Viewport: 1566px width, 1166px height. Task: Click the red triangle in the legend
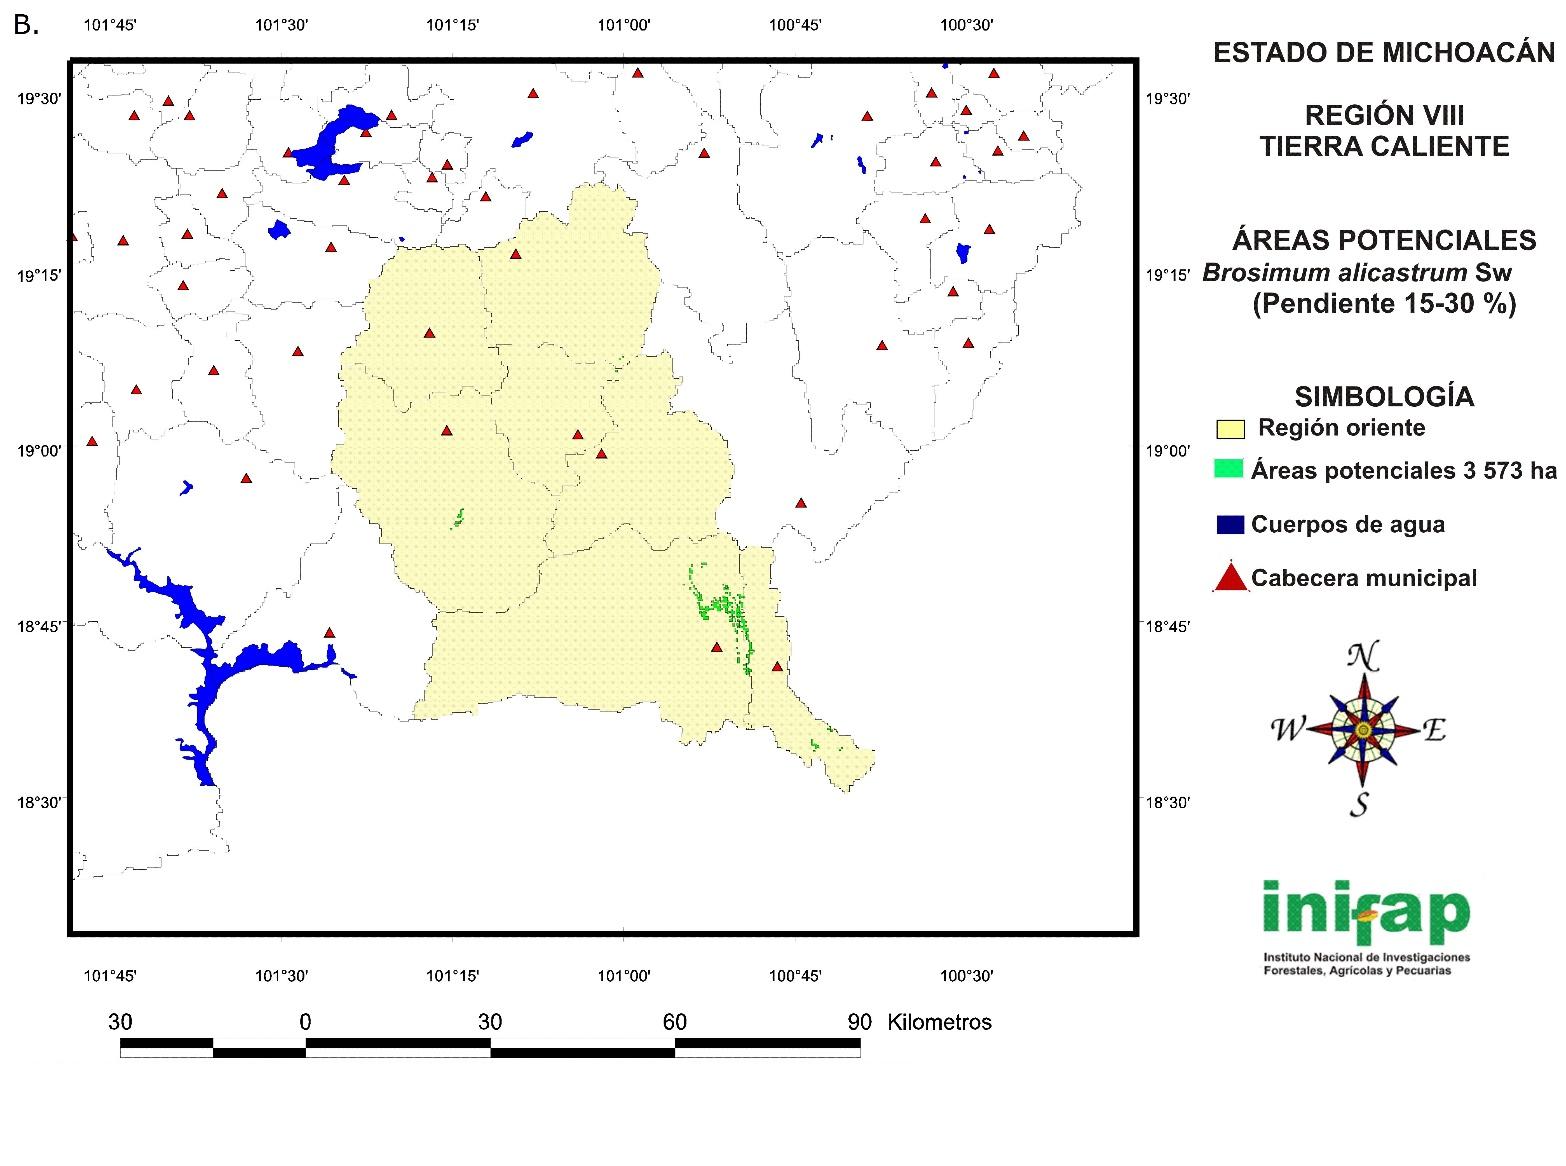click(x=1230, y=579)
